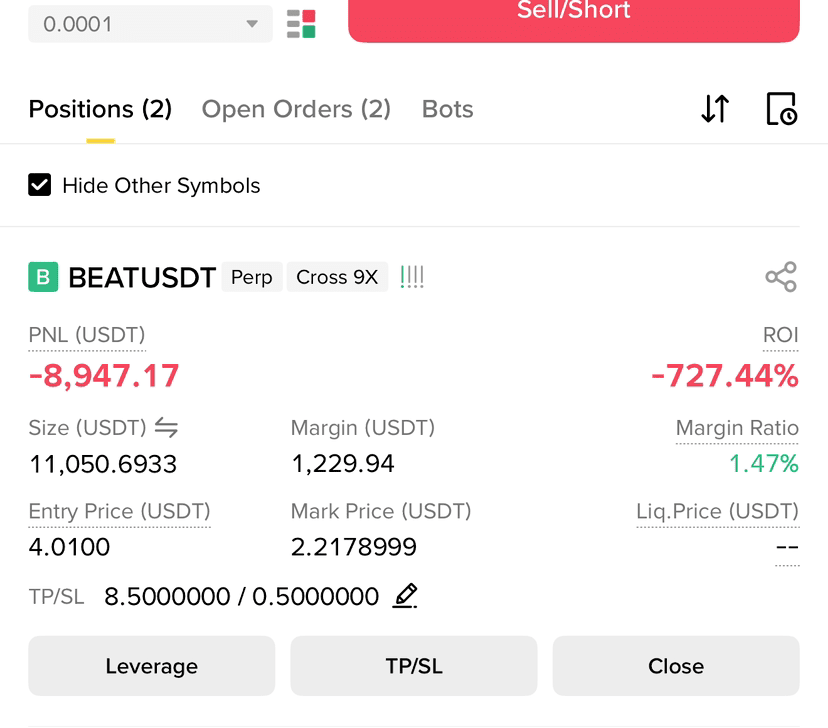Select the Positions (2) tab
This screenshot has width=828, height=728.
pyautogui.click(x=100, y=109)
